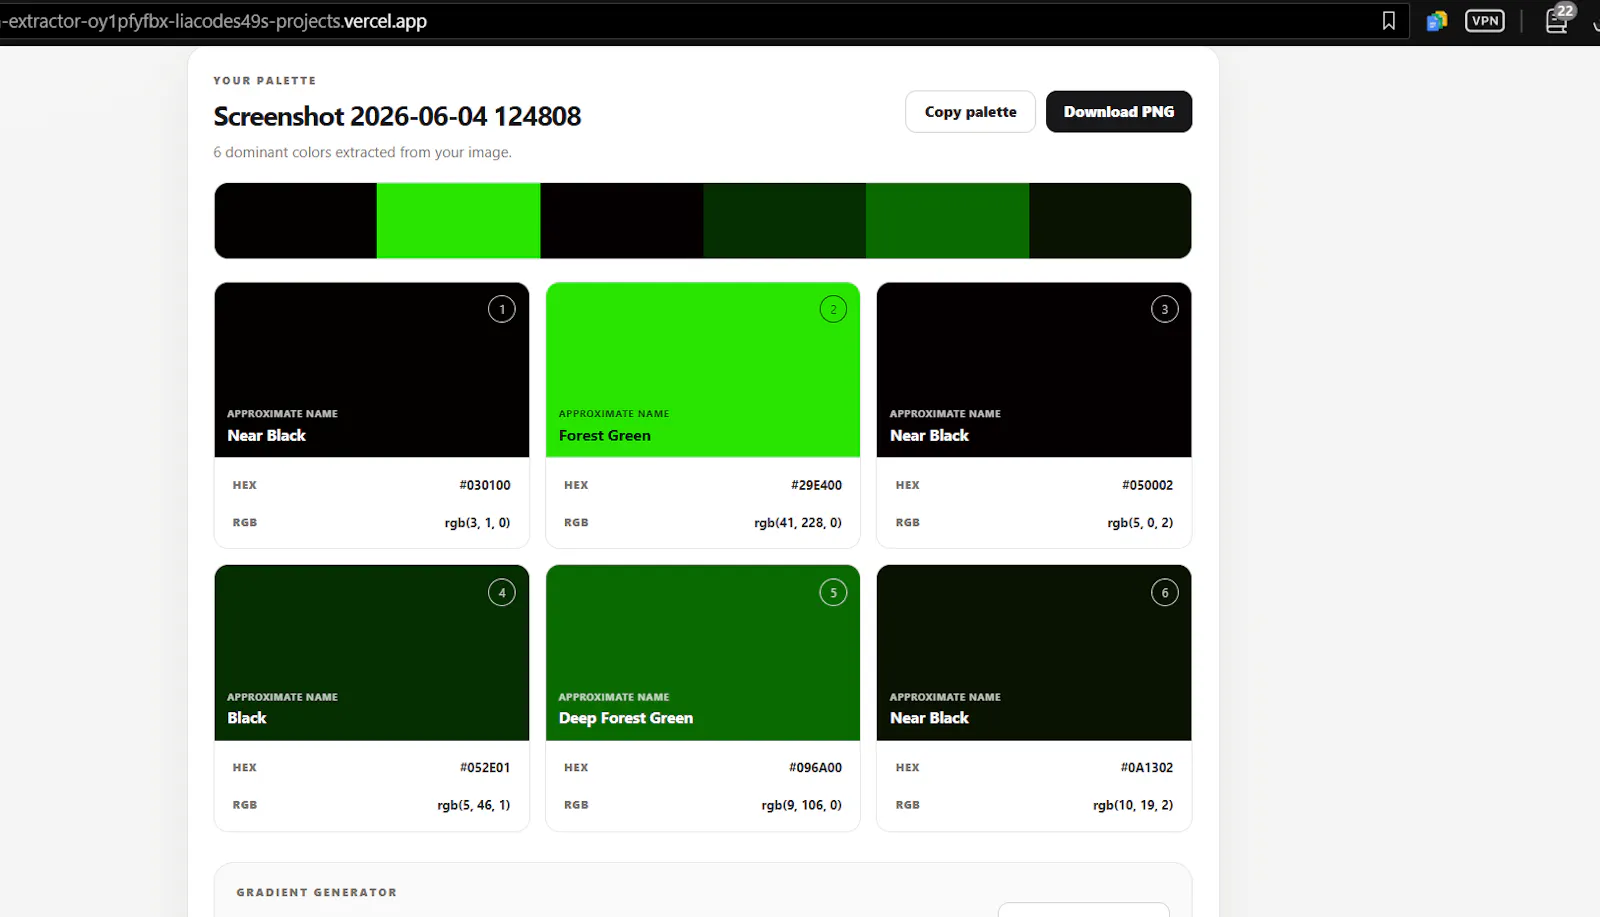Viewport: 1600px width, 917px height.
Task: Click the YOUR PALETTE heading label
Action: [x=265, y=80]
